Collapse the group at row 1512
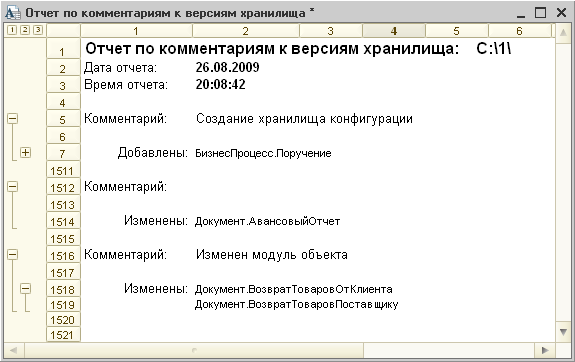This screenshot has width=575, height=362. [x=12, y=186]
